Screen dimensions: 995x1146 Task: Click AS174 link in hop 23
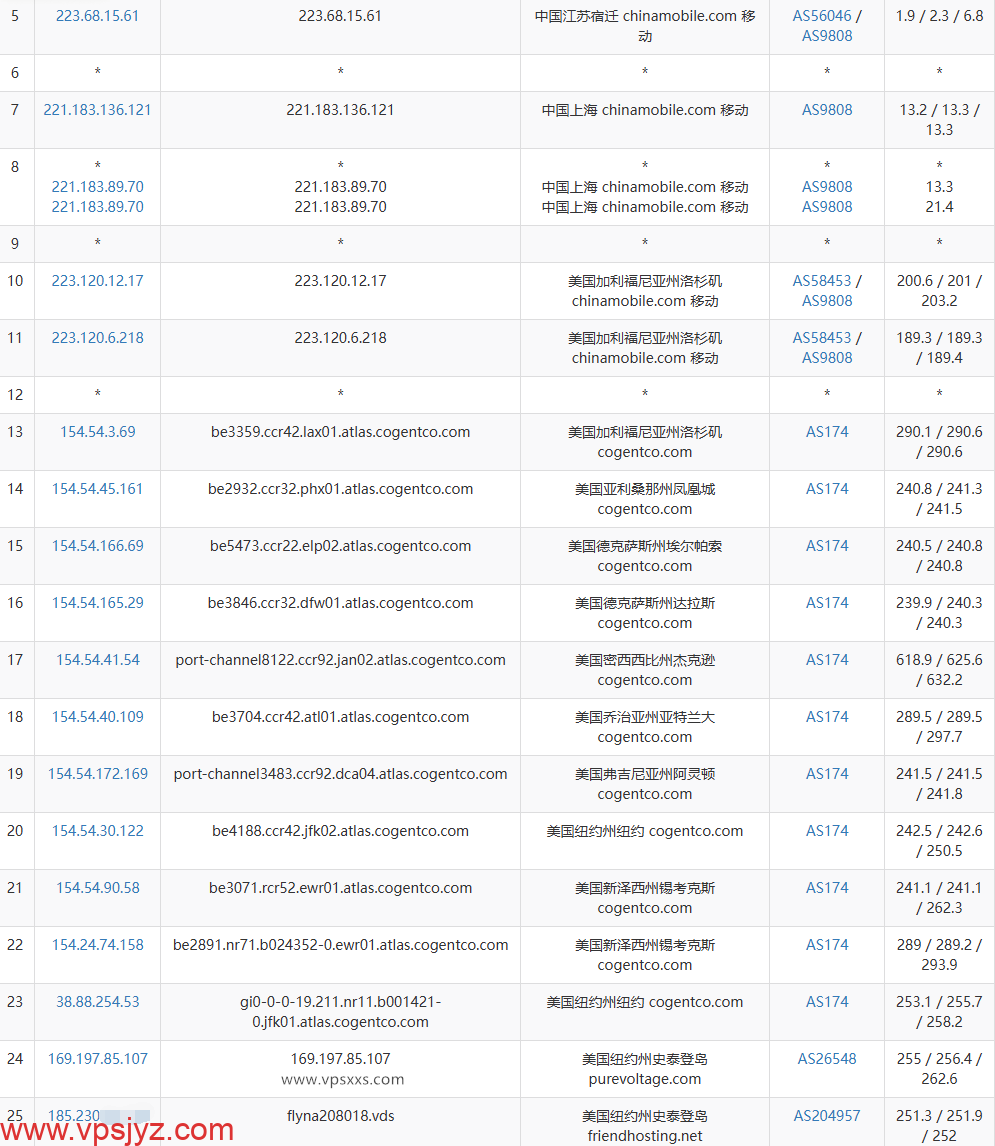[827, 1002]
